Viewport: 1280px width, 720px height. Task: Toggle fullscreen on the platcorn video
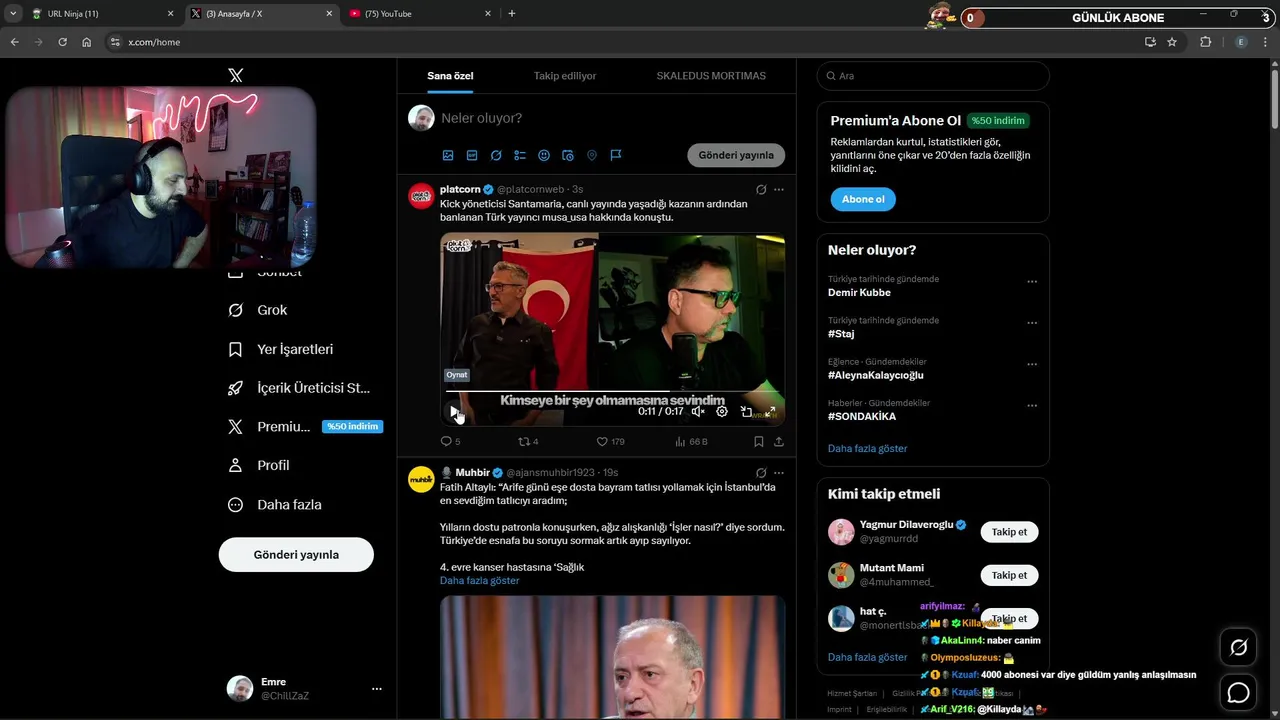[x=770, y=411]
